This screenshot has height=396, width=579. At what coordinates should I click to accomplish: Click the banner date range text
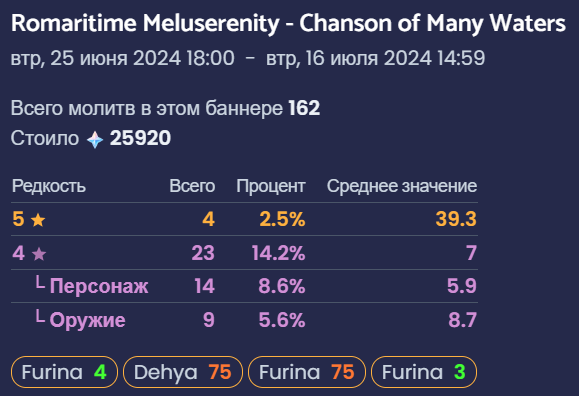coord(248,58)
